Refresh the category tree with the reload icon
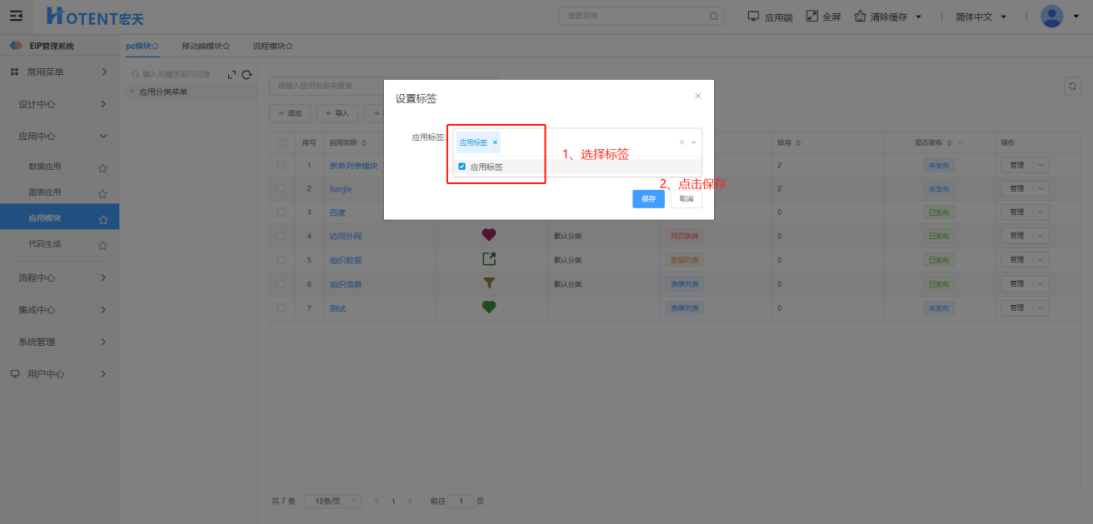The width and height of the screenshot is (1093, 524). pyautogui.click(x=246, y=75)
